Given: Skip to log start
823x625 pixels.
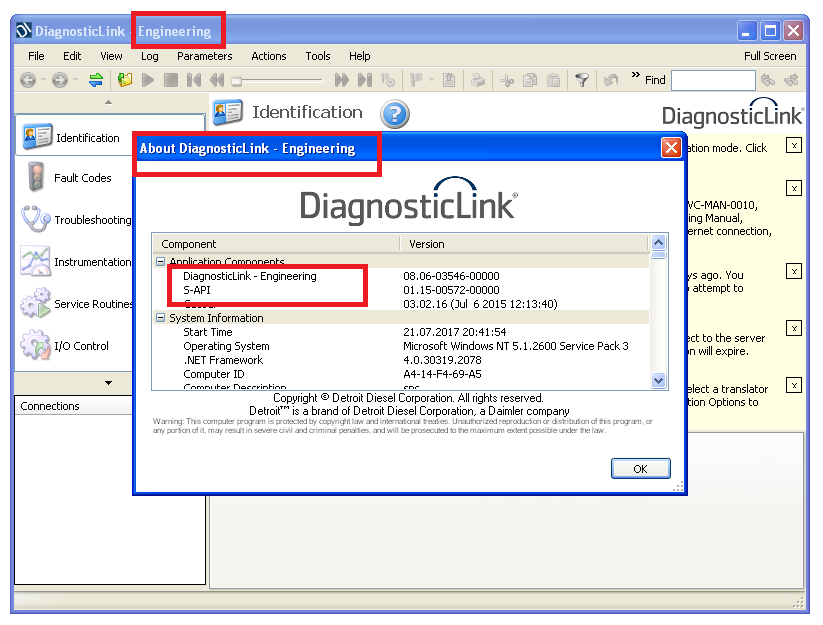Looking at the screenshot, I should tap(194, 80).
